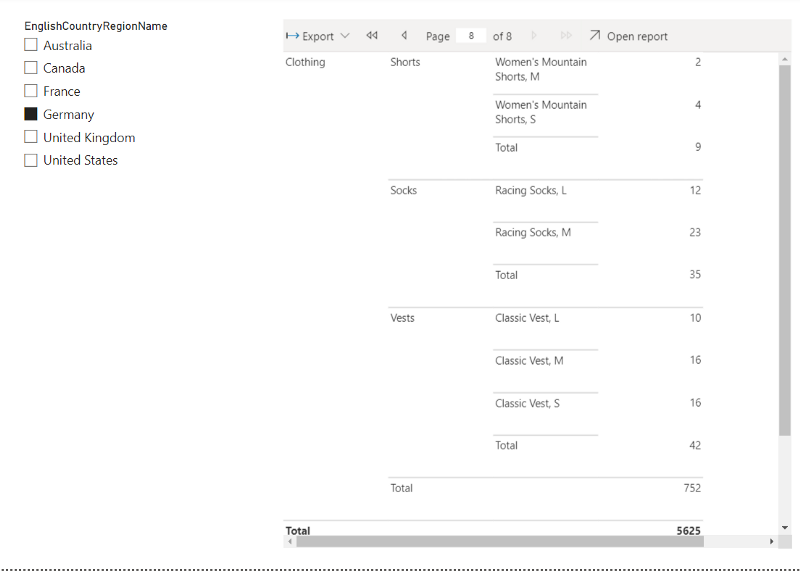This screenshot has width=800, height=571.
Task: Click the vertical scrollbar up arrow
Action: click(784, 59)
